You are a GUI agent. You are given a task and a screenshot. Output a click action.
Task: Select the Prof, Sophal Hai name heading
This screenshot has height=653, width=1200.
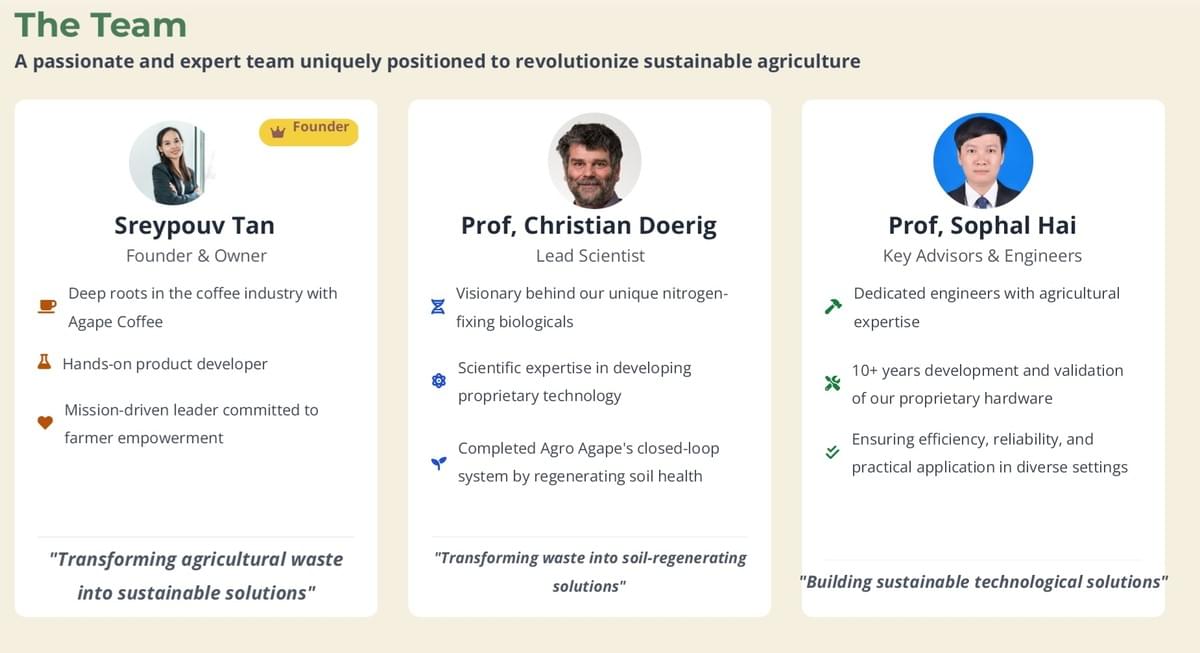(x=982, y=226)
